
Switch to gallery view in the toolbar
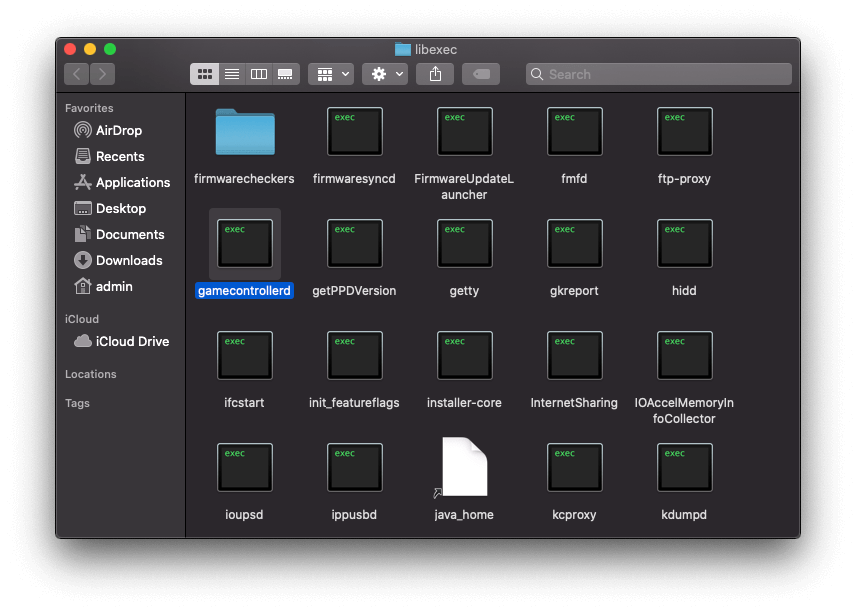click(x=285, y=73)
